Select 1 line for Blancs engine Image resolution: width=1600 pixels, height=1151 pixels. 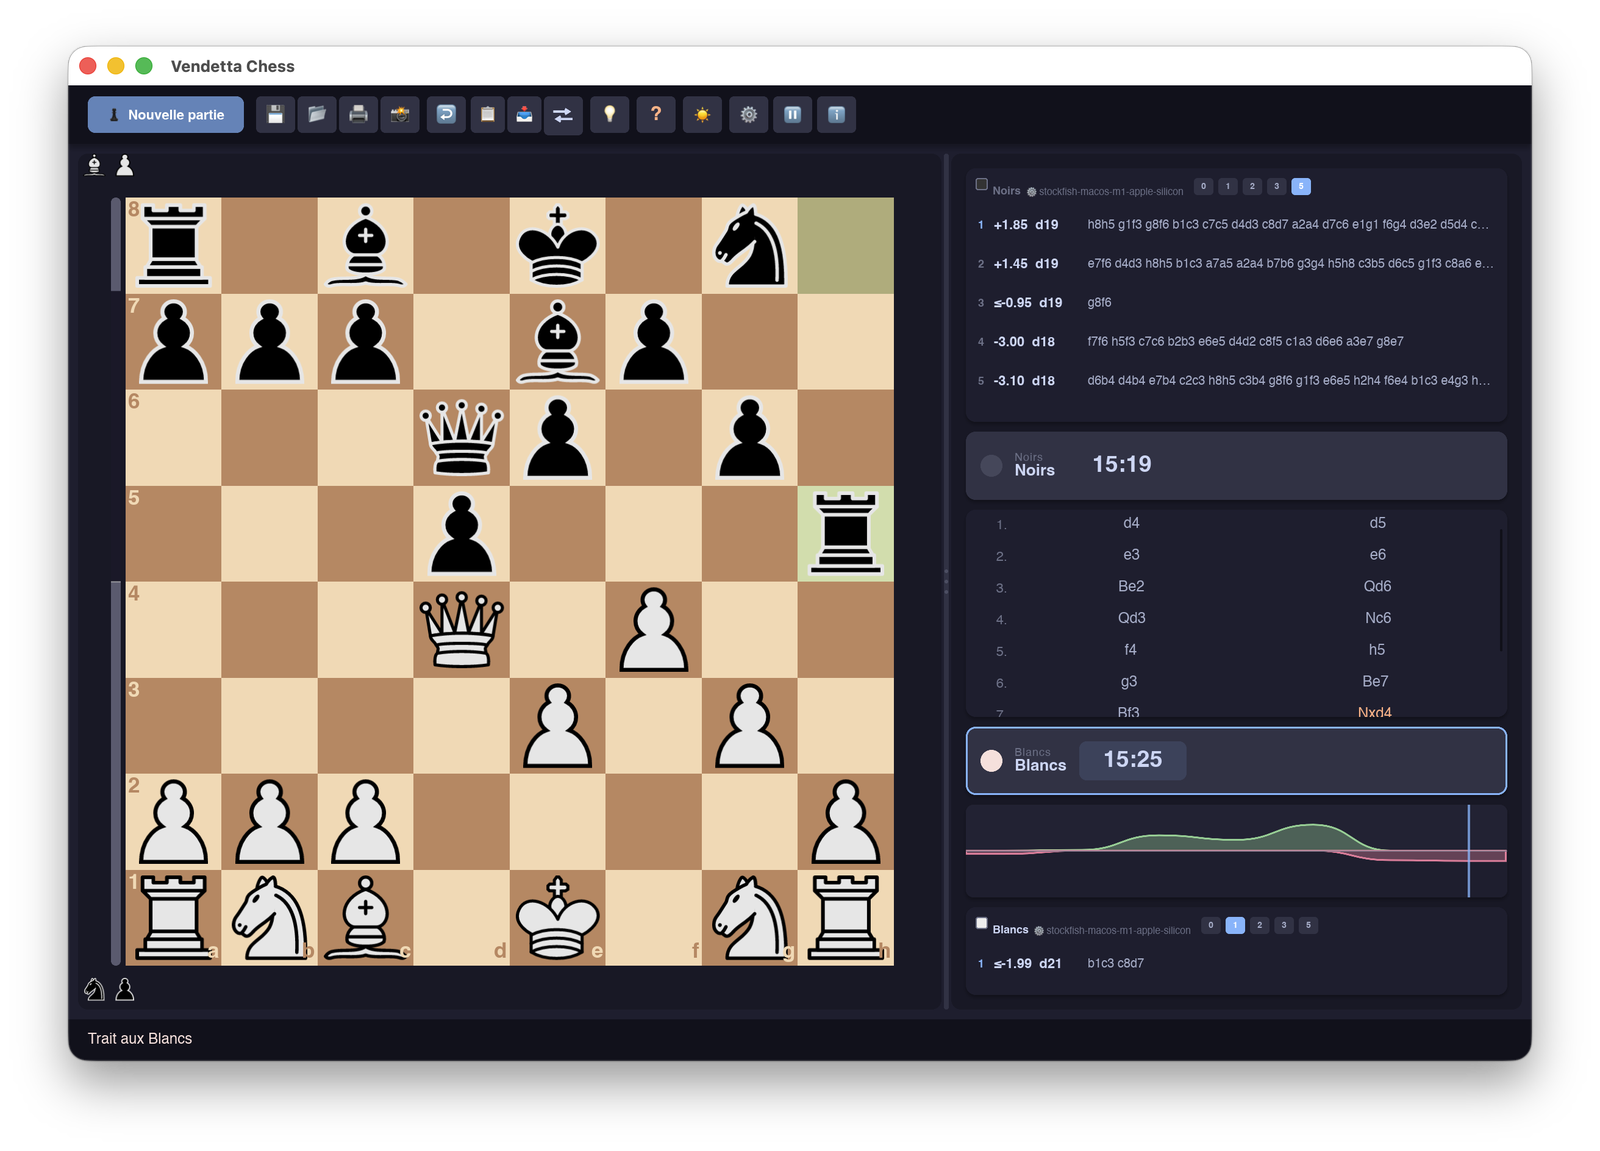pos(1235,925)
